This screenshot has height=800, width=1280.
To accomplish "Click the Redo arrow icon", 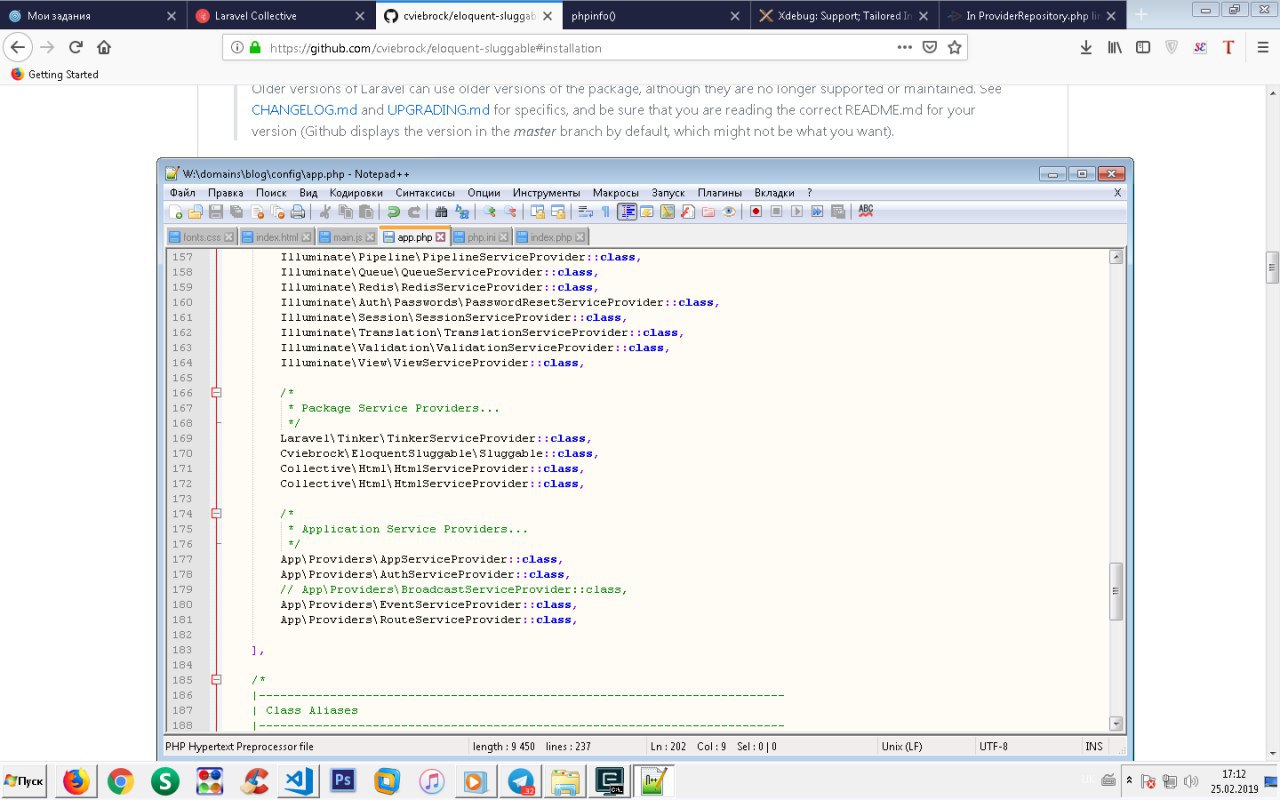I will (x=414, y=211).
